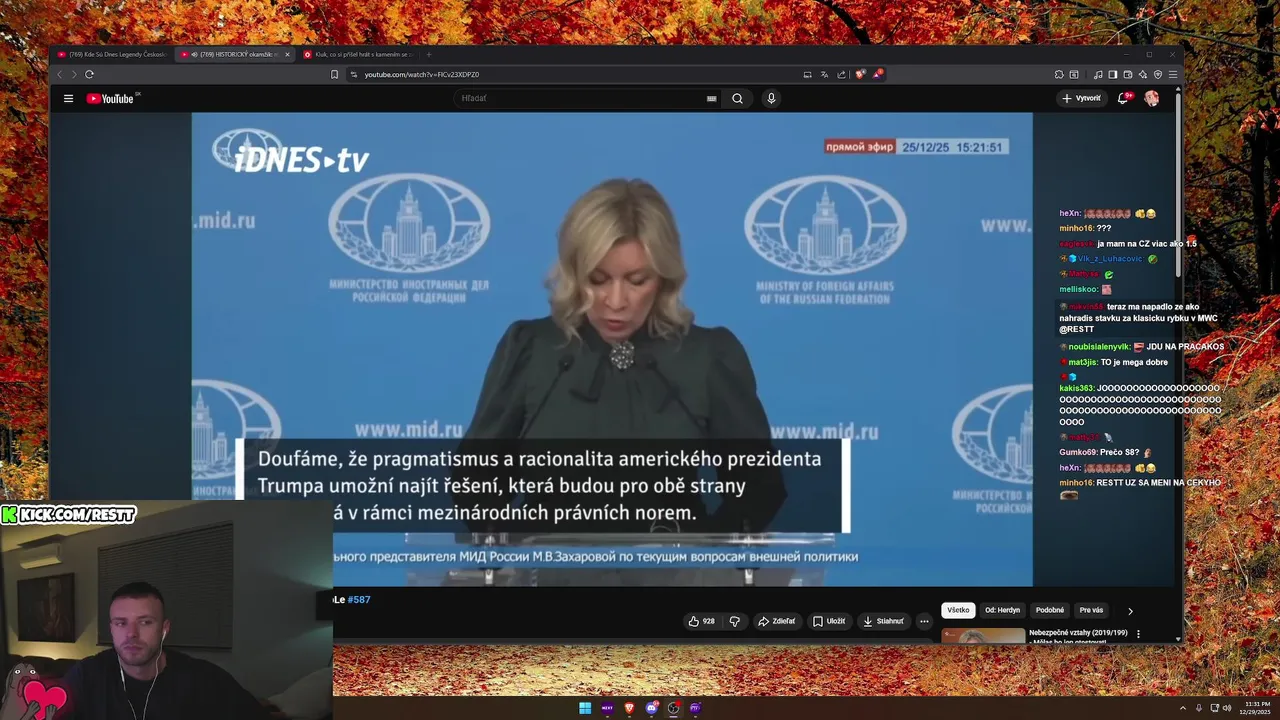Reload the current page
This screenshot has height=720, width=1280.
89,74
